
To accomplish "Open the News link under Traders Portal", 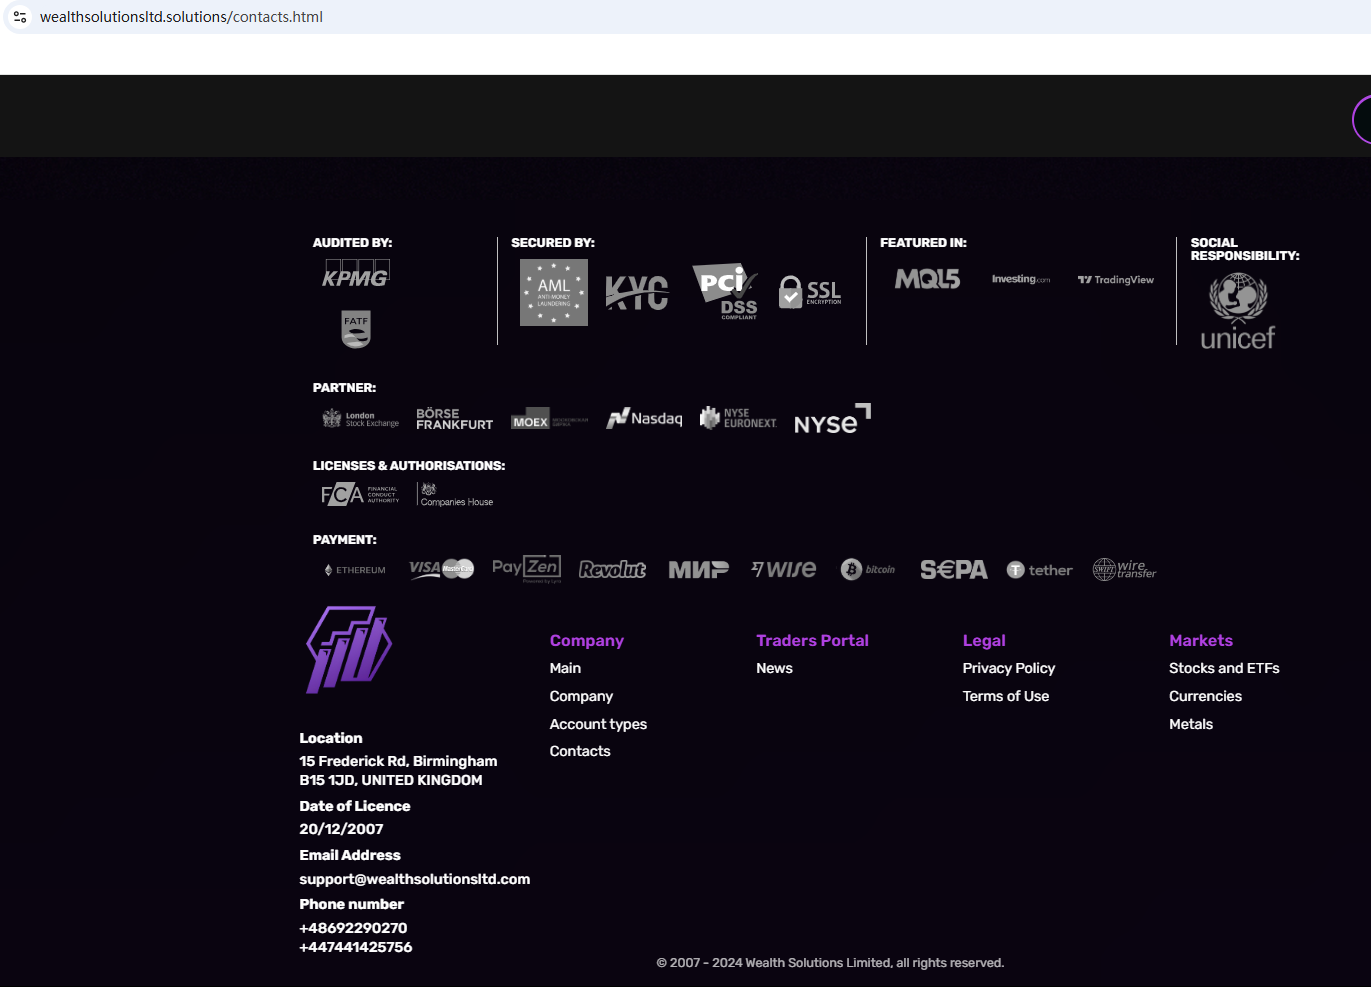I will 774,668.
